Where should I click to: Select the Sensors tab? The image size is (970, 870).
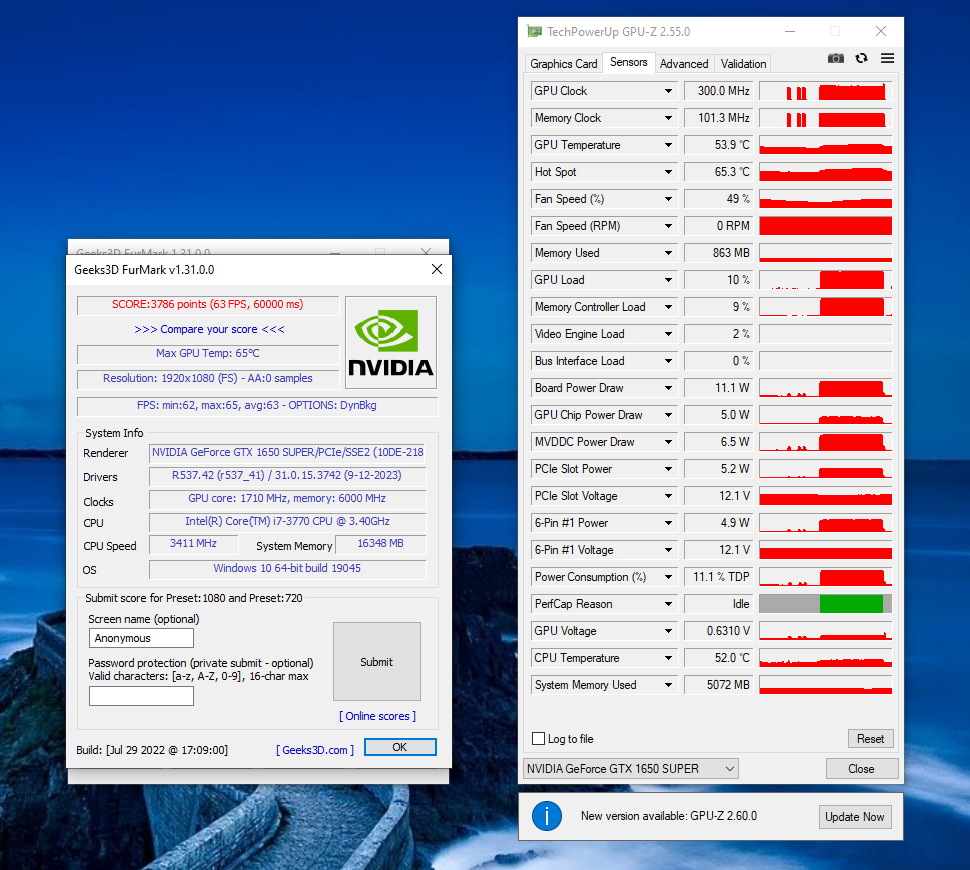629,62
